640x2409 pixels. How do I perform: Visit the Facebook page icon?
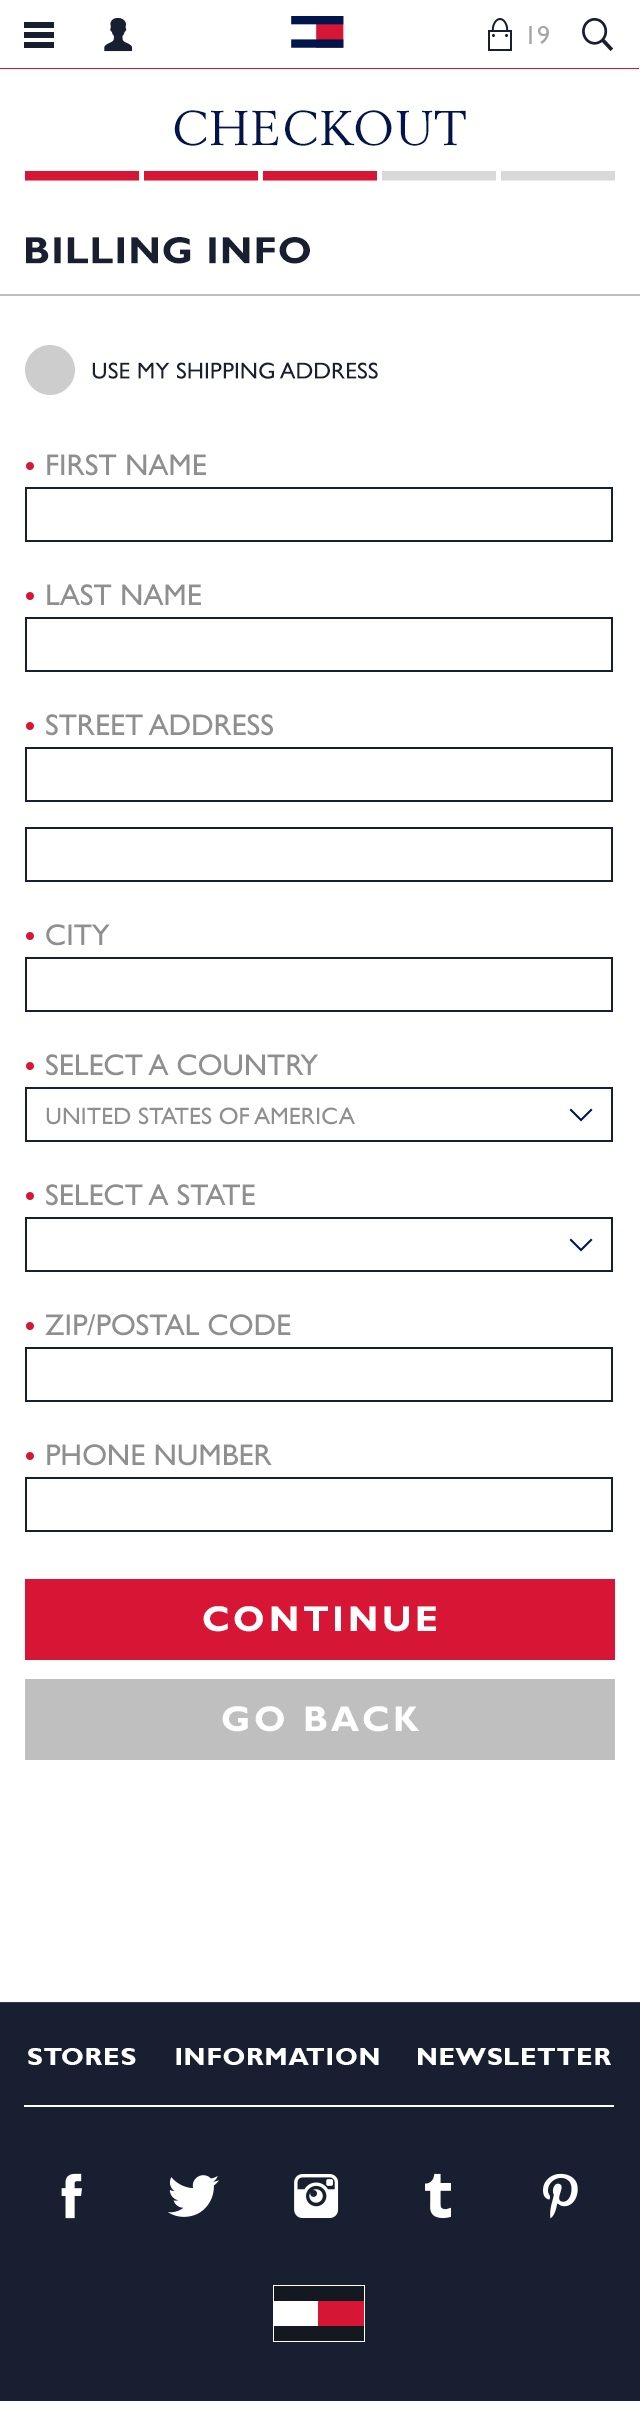72,2196
